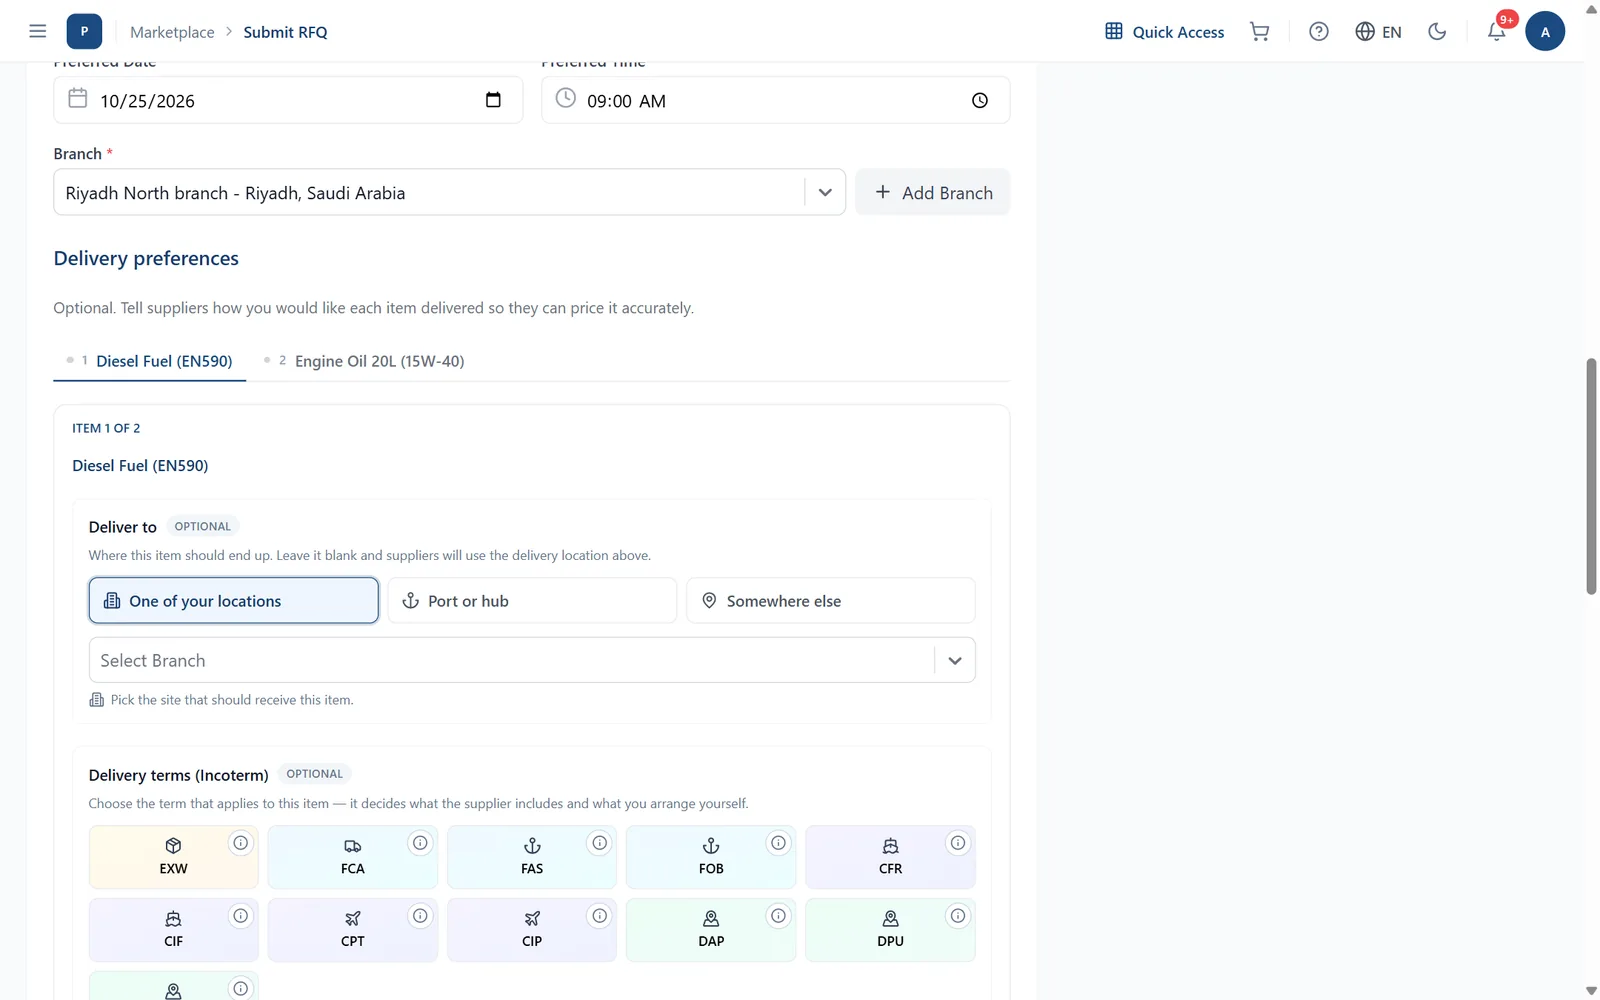Show info for FOB incoterm
1600x1000 pixels.
(x=778, y=843)
